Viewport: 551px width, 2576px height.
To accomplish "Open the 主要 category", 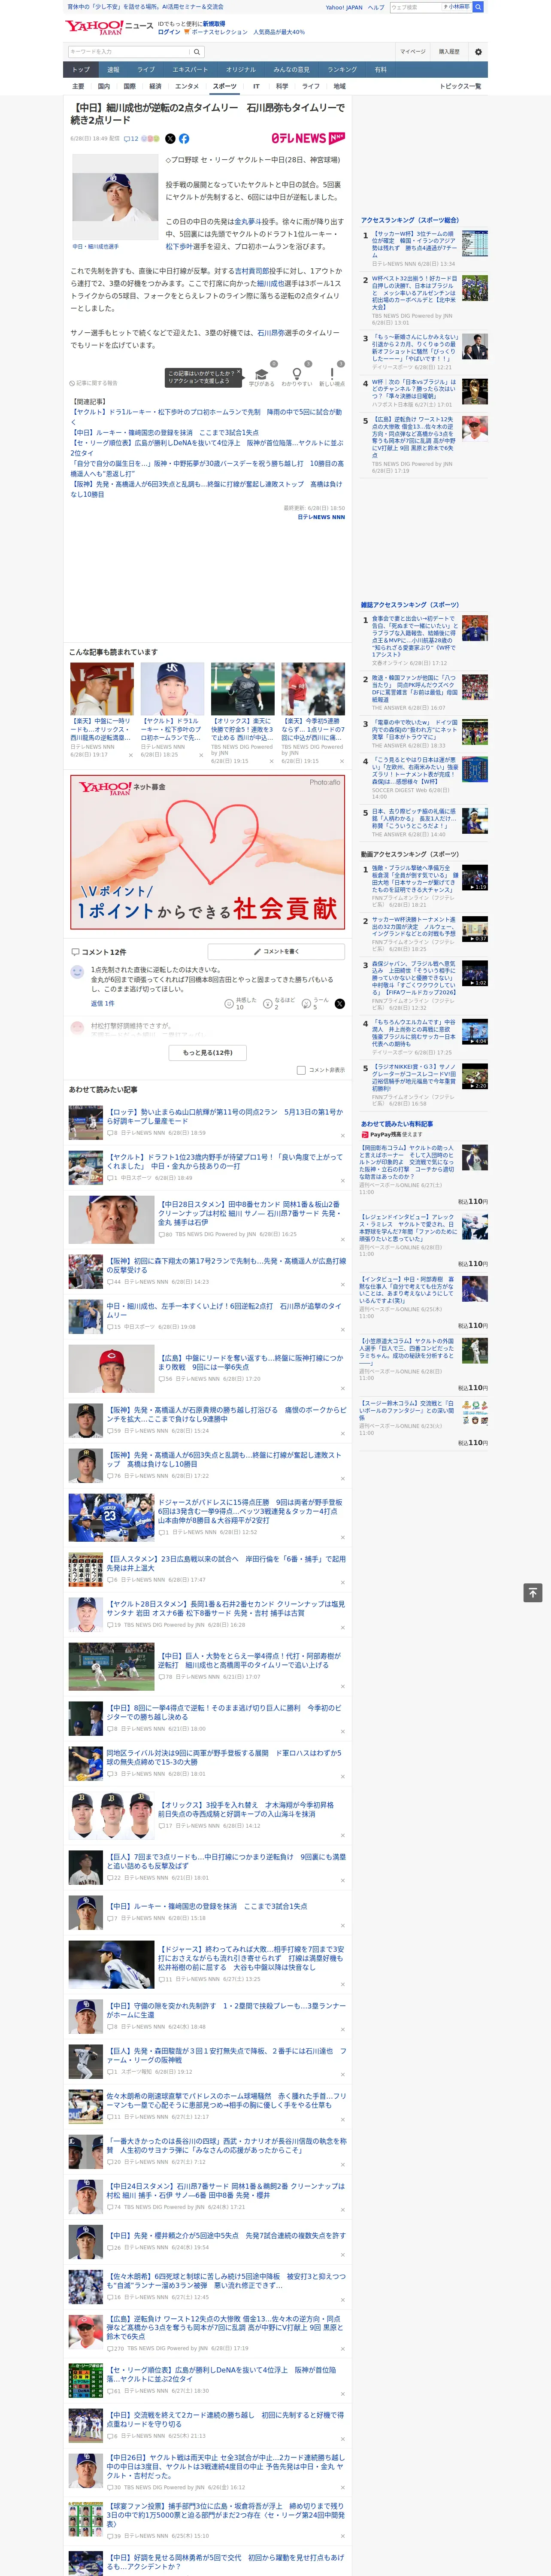I will tap(78, 87).
